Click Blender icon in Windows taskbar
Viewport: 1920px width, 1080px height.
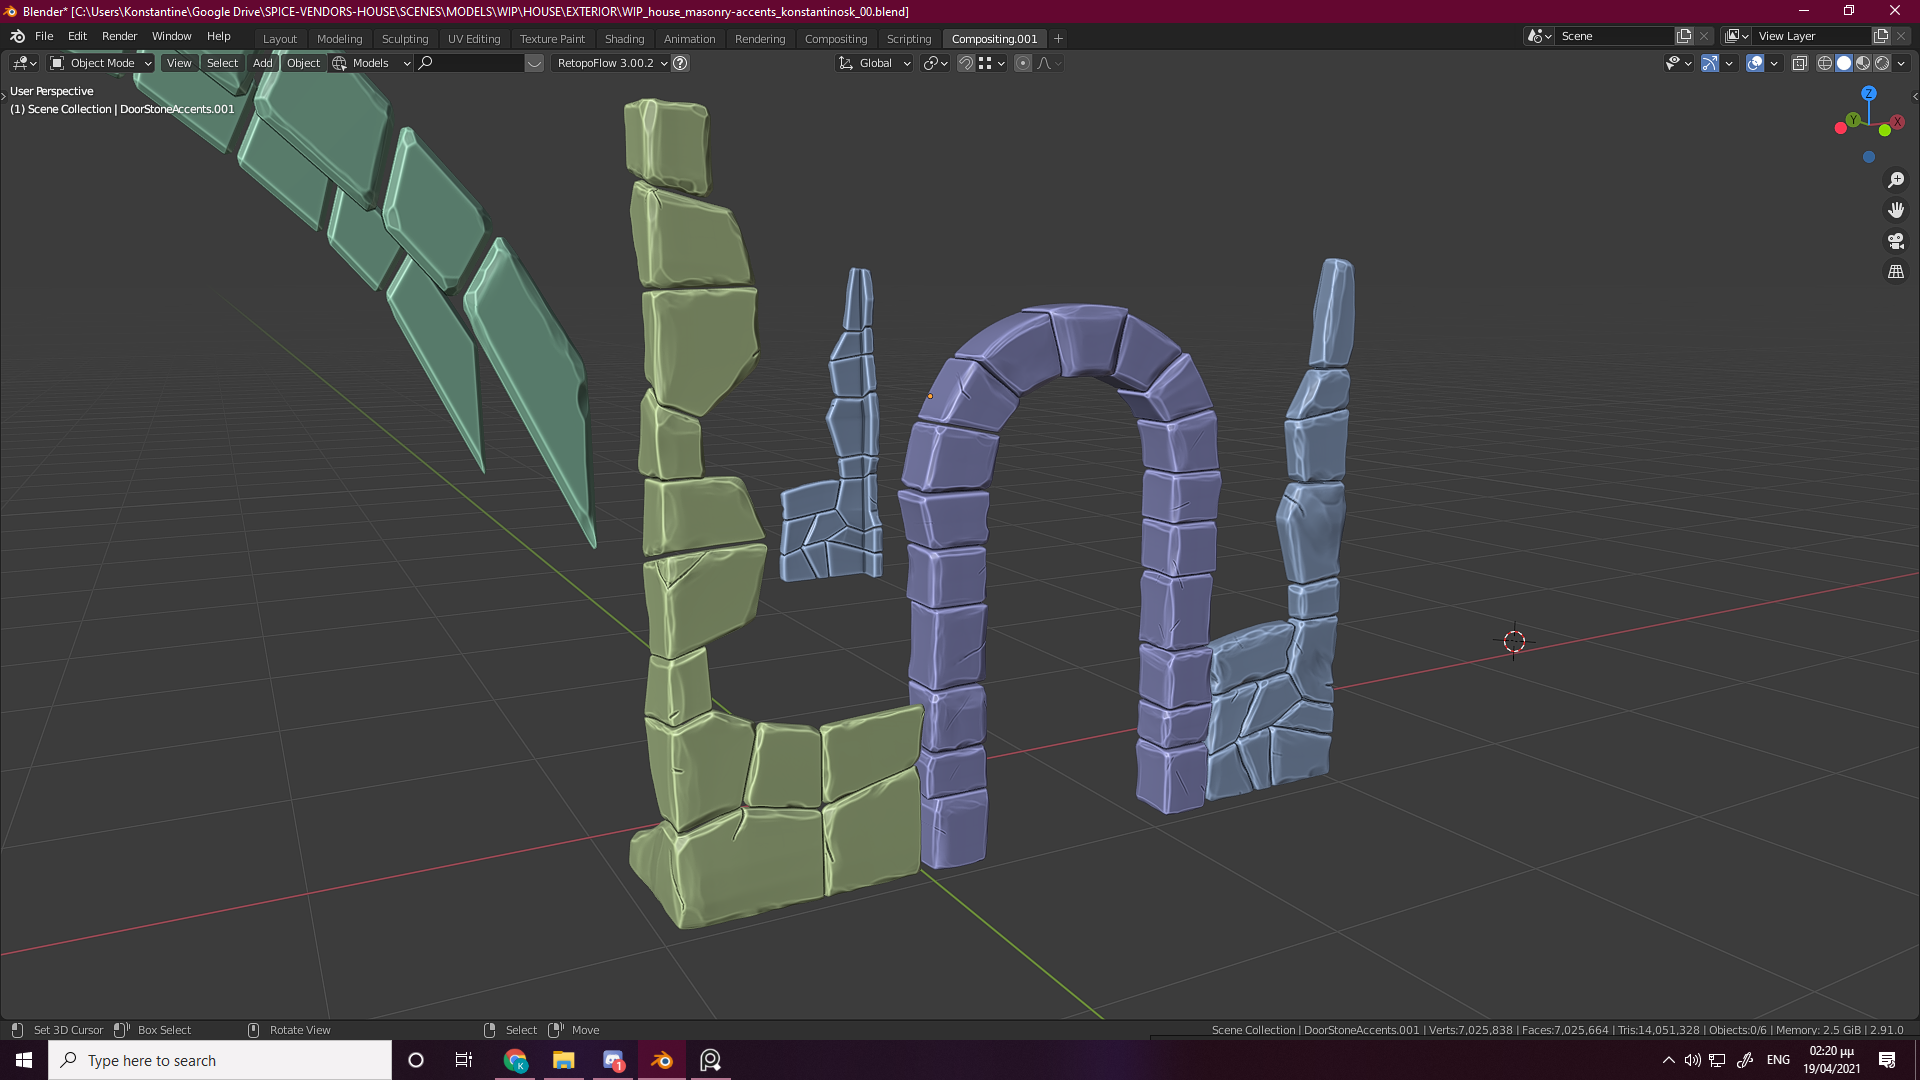tap(662, 1060)
